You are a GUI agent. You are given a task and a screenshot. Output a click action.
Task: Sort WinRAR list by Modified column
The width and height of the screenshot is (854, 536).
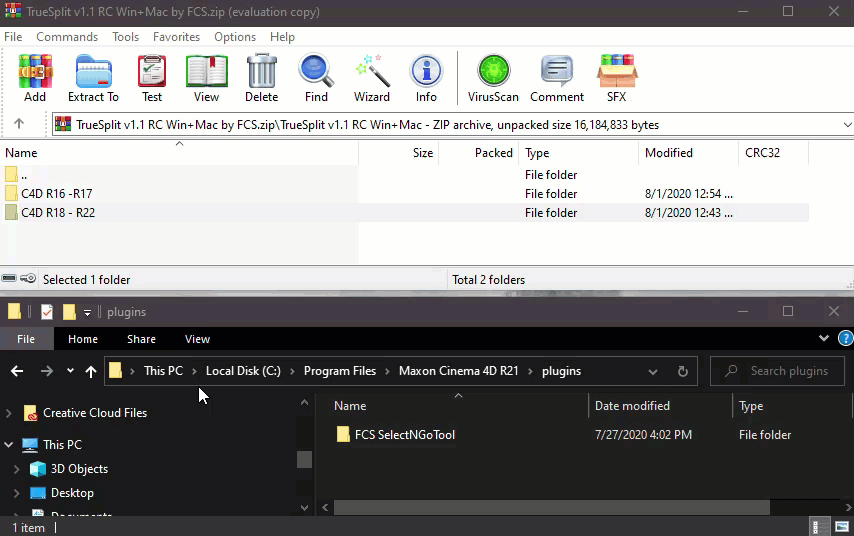[x=688, y=153]
